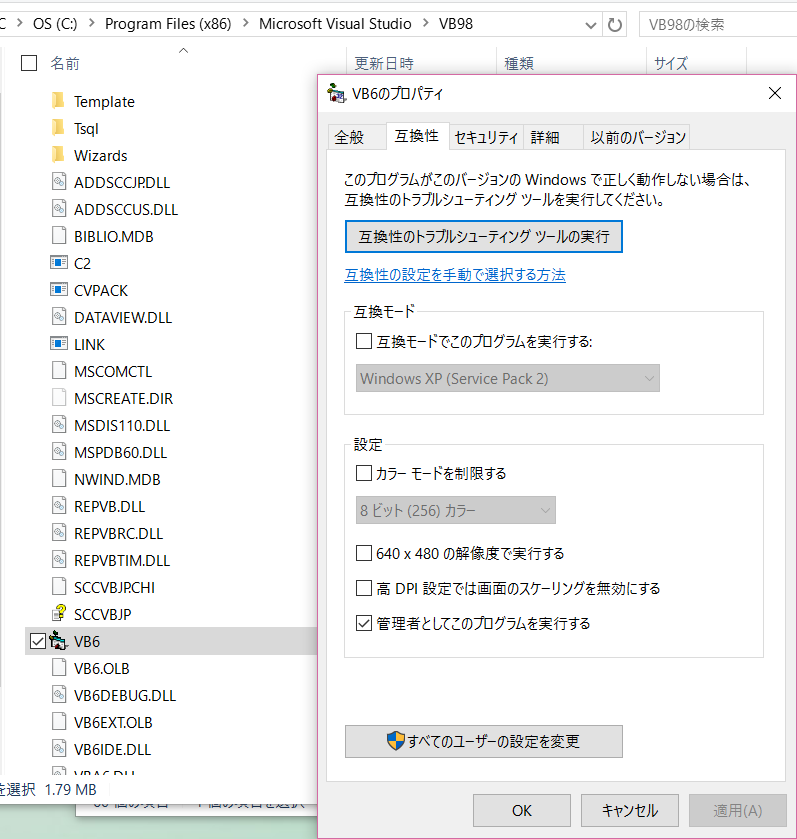
Task: Click the NWIND.MDB file icon
Action: coord(59,479)
